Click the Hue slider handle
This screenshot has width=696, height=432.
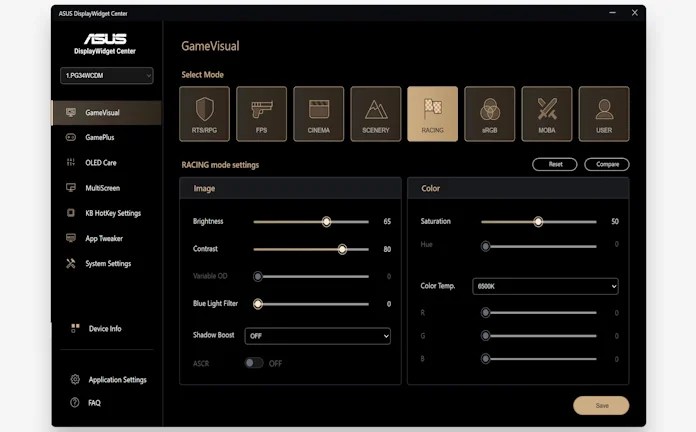[486, 246]
